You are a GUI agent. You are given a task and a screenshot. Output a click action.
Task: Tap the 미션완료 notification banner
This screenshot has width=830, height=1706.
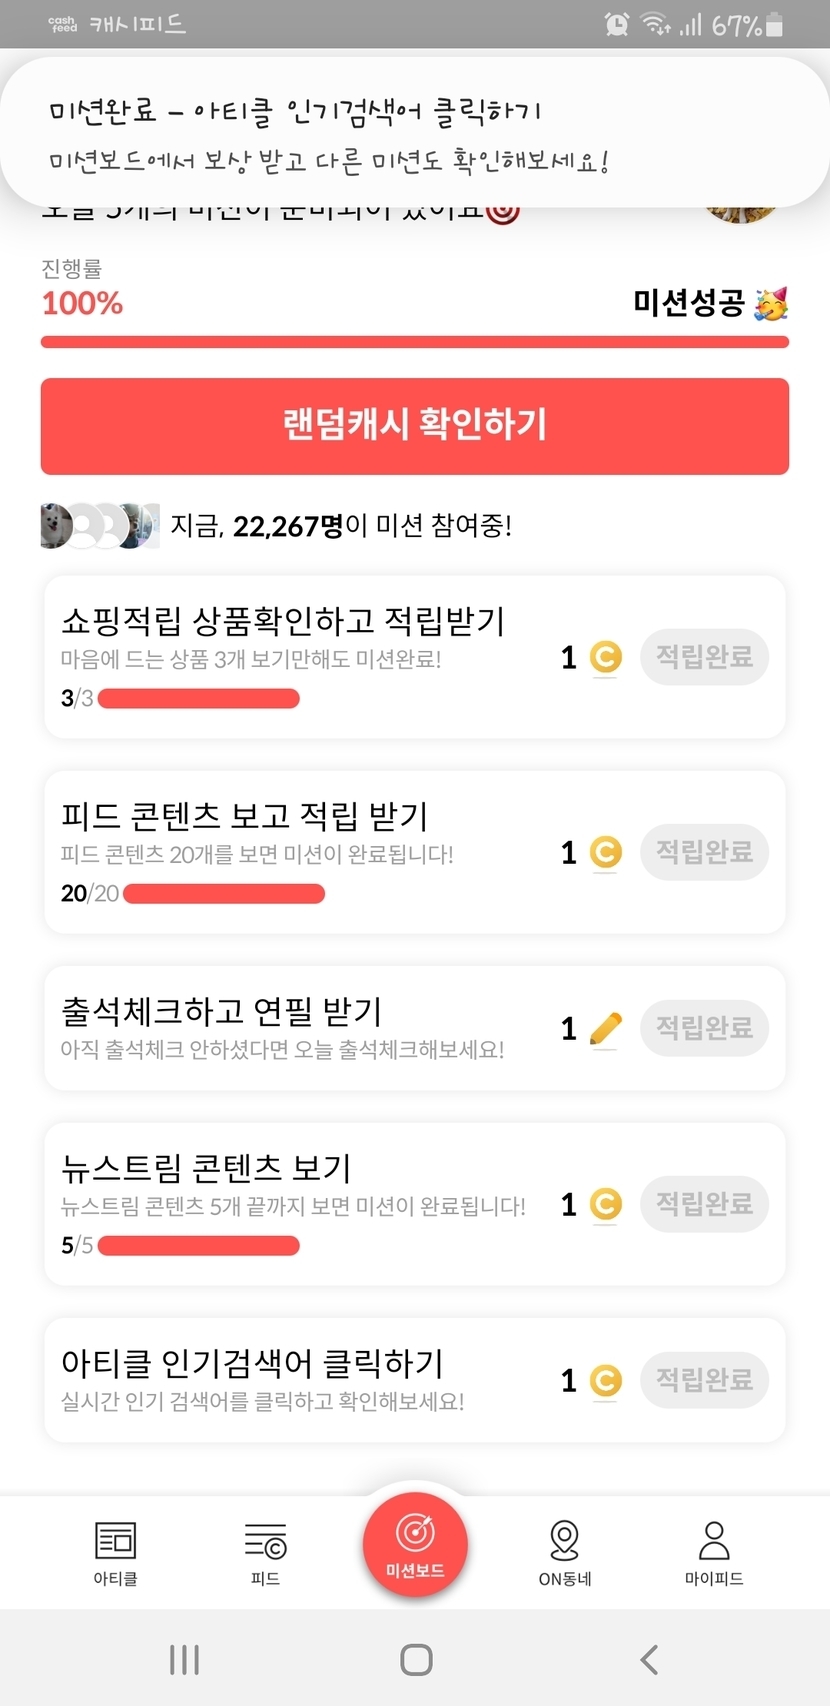click(414, 133)
